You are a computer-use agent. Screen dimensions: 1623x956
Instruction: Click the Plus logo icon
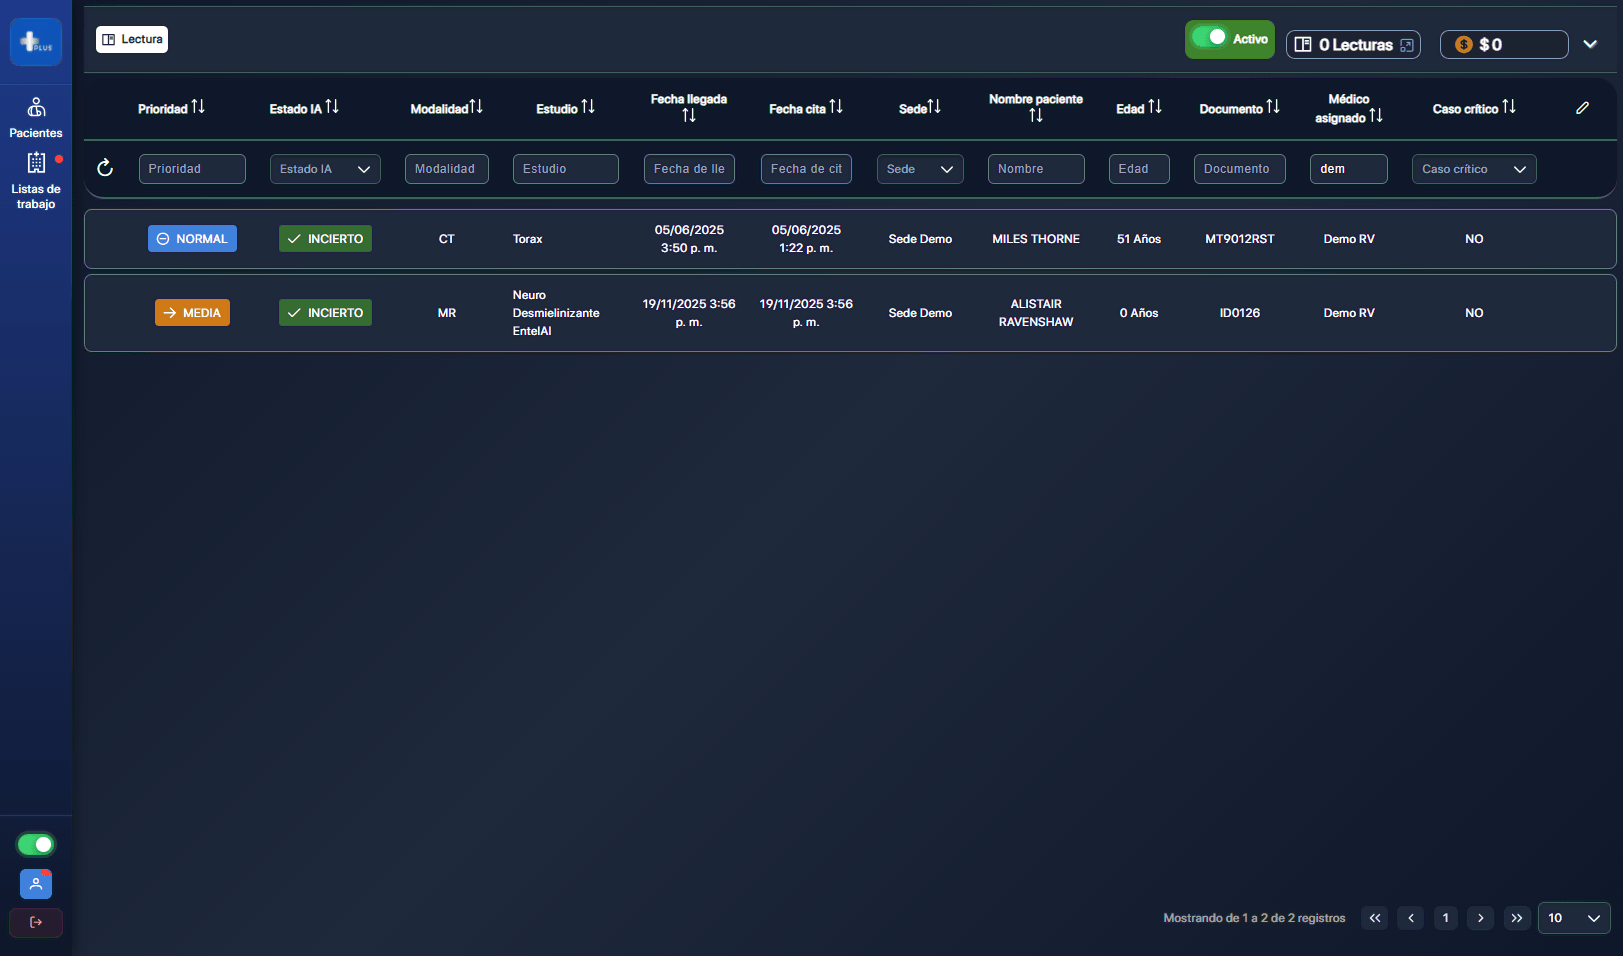pos(36,42)
